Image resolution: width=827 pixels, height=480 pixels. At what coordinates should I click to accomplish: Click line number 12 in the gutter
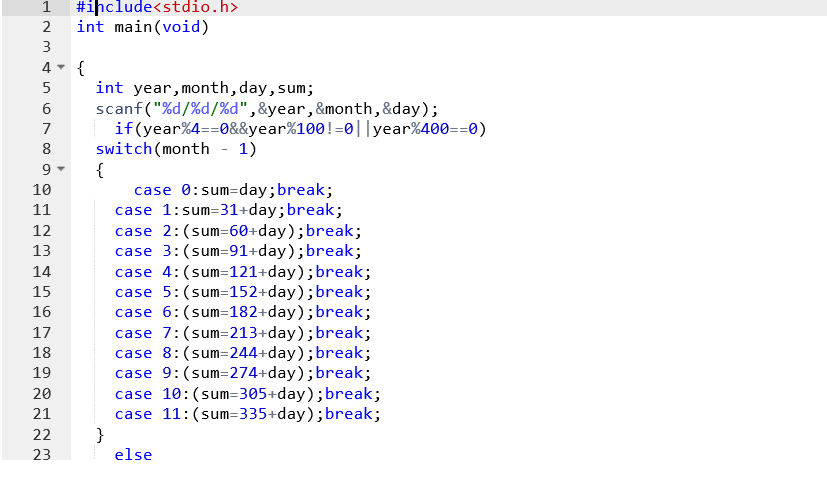click(x=42, y=231)
